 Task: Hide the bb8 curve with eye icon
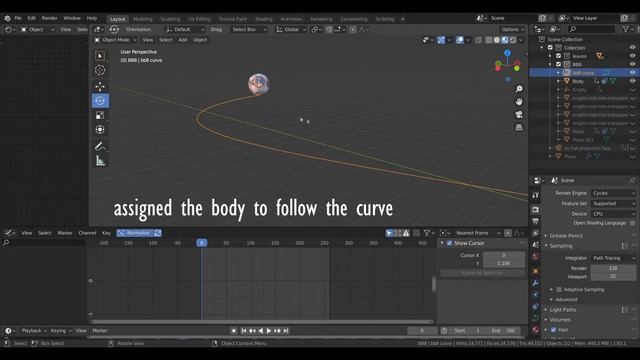pos(632,73)
